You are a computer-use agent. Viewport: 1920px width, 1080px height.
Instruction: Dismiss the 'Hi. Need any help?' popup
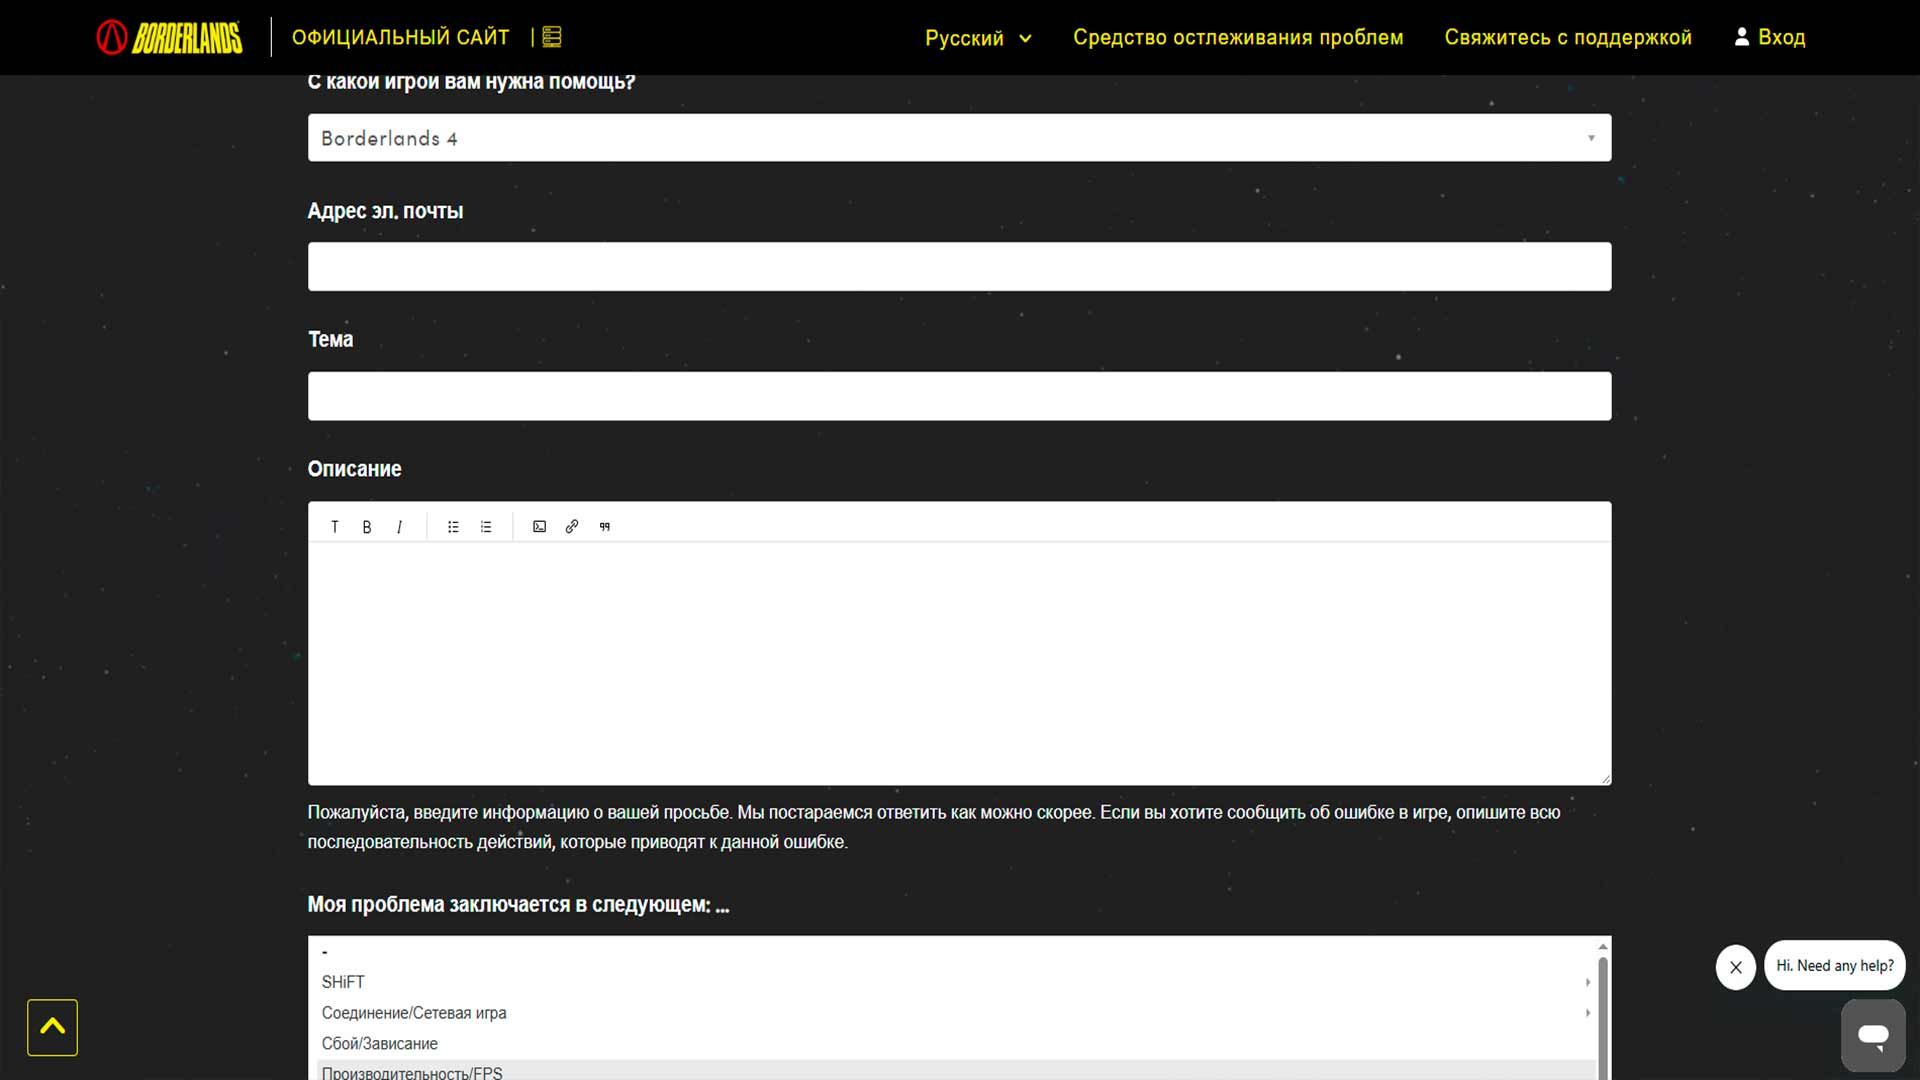tap(1735, 967)
